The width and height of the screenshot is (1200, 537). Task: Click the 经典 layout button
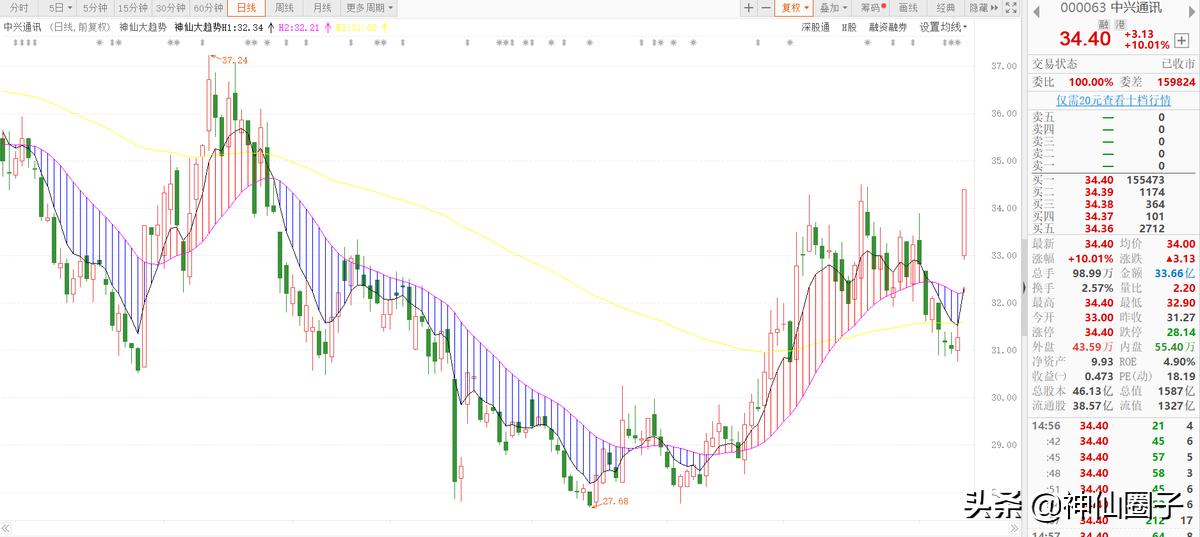tap(946, 8)
